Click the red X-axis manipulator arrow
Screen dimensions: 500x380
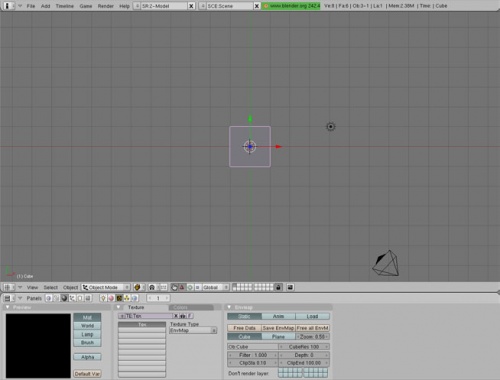[279, 146]
